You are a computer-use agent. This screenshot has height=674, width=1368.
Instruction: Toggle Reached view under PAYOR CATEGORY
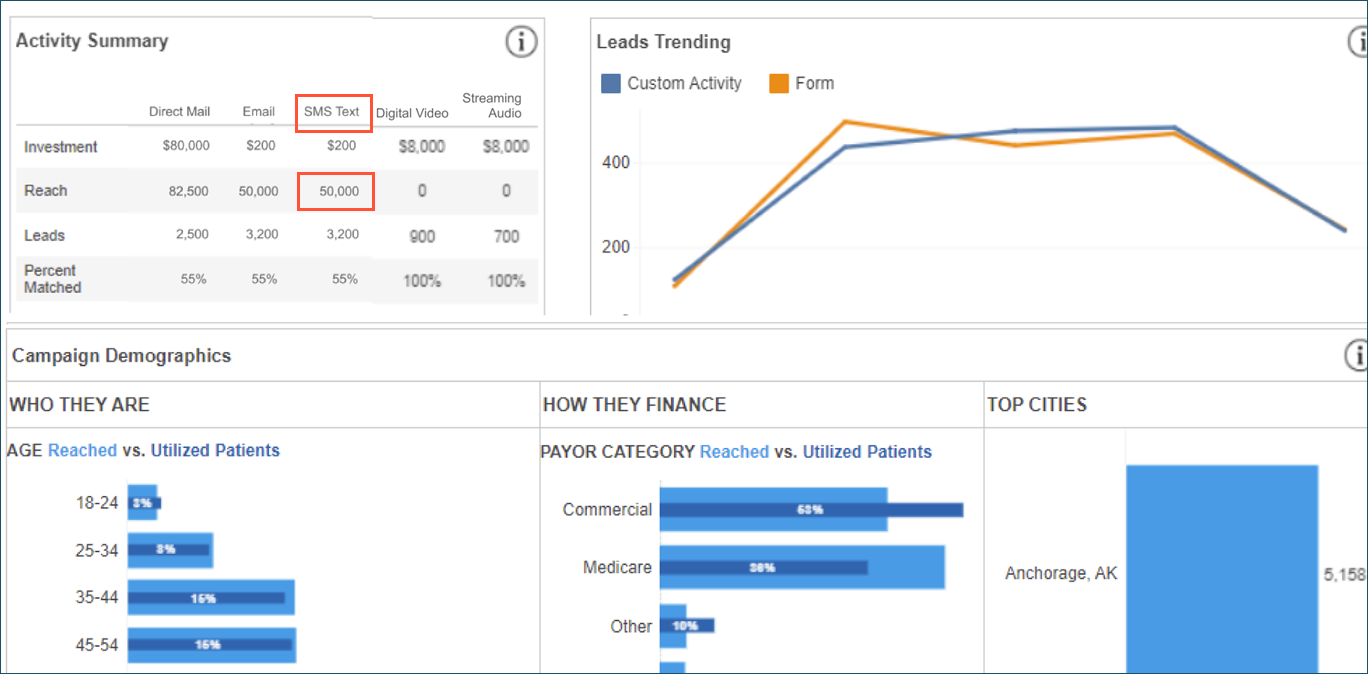735,452
